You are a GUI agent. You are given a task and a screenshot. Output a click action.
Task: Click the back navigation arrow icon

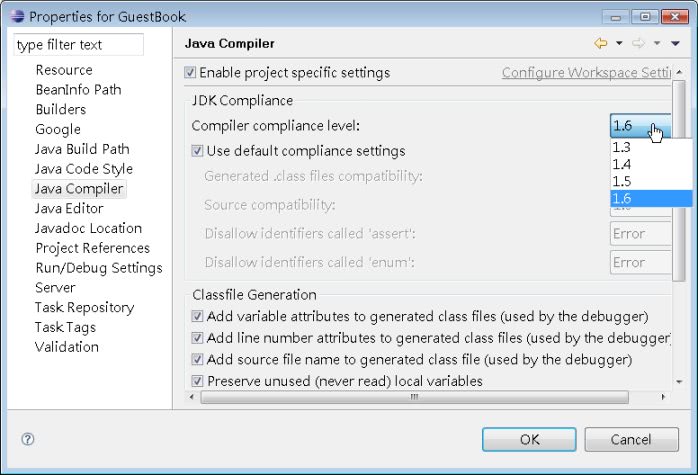point(601,43)
